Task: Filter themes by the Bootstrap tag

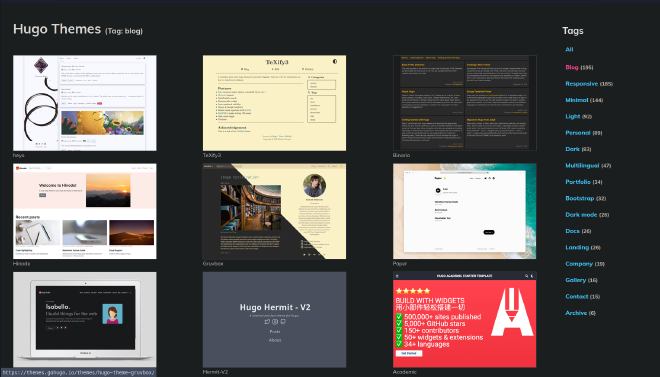Action: tap(580, 199)
